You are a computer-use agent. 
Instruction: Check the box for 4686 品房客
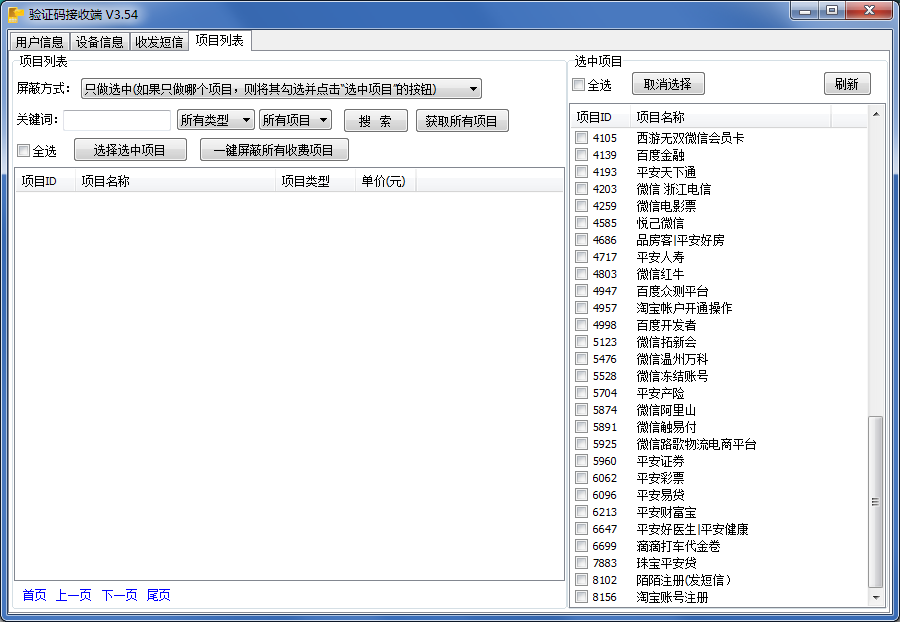pos(581,240)
